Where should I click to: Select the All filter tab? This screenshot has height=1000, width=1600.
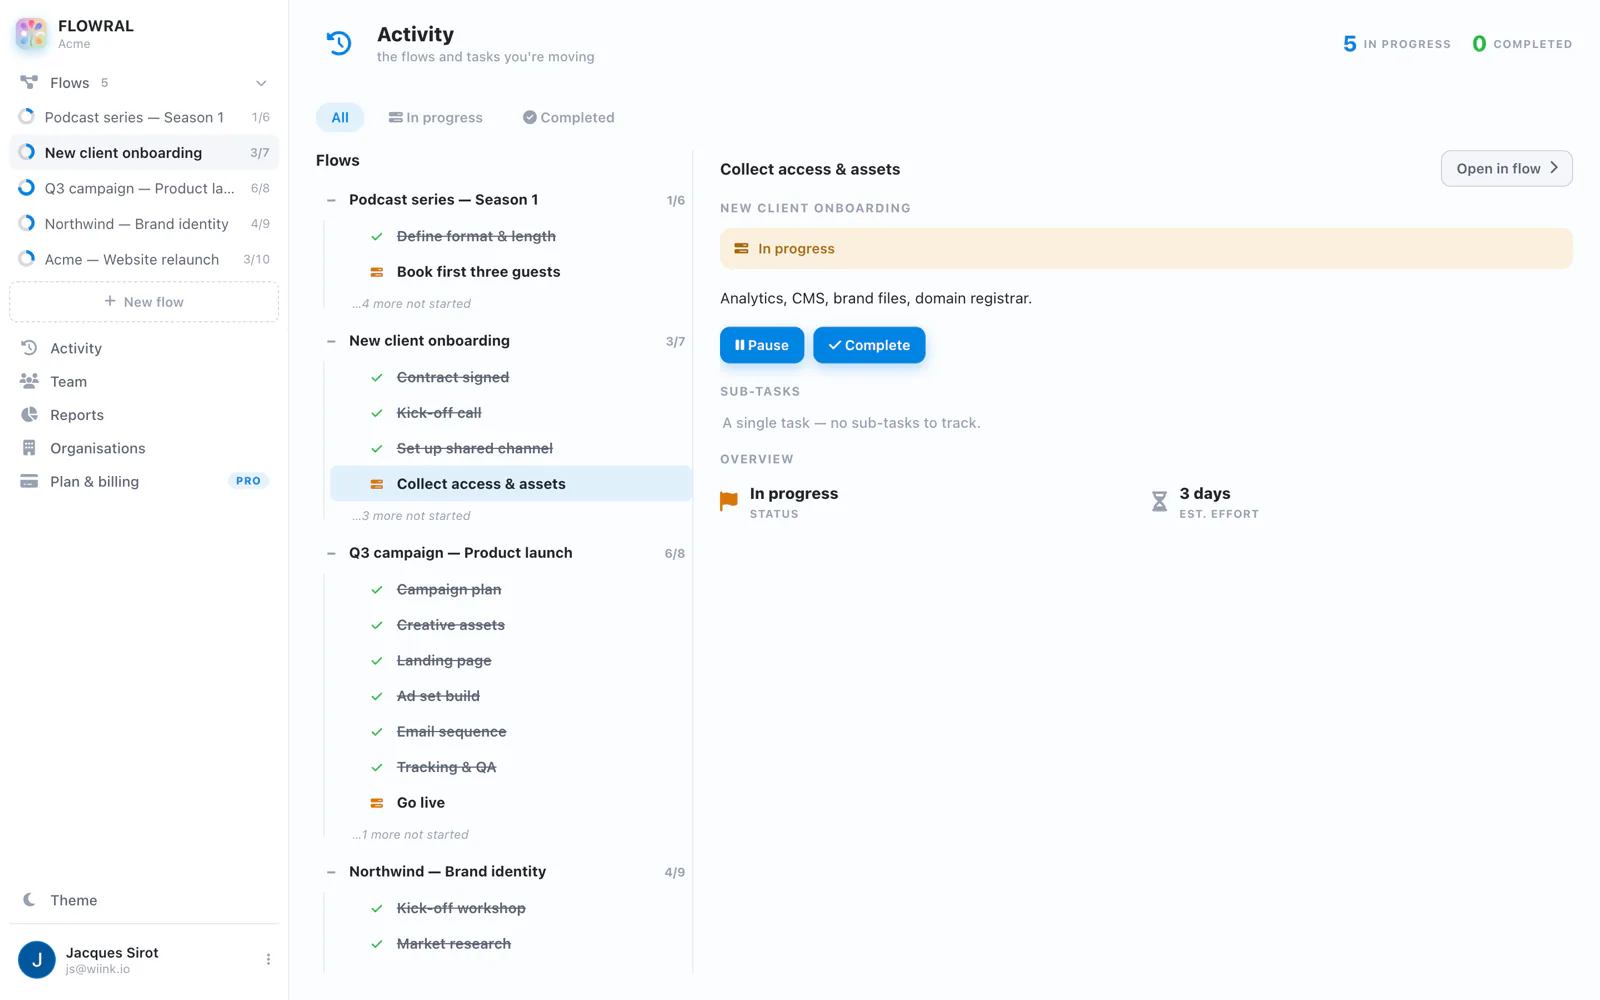tap(340, 117)
